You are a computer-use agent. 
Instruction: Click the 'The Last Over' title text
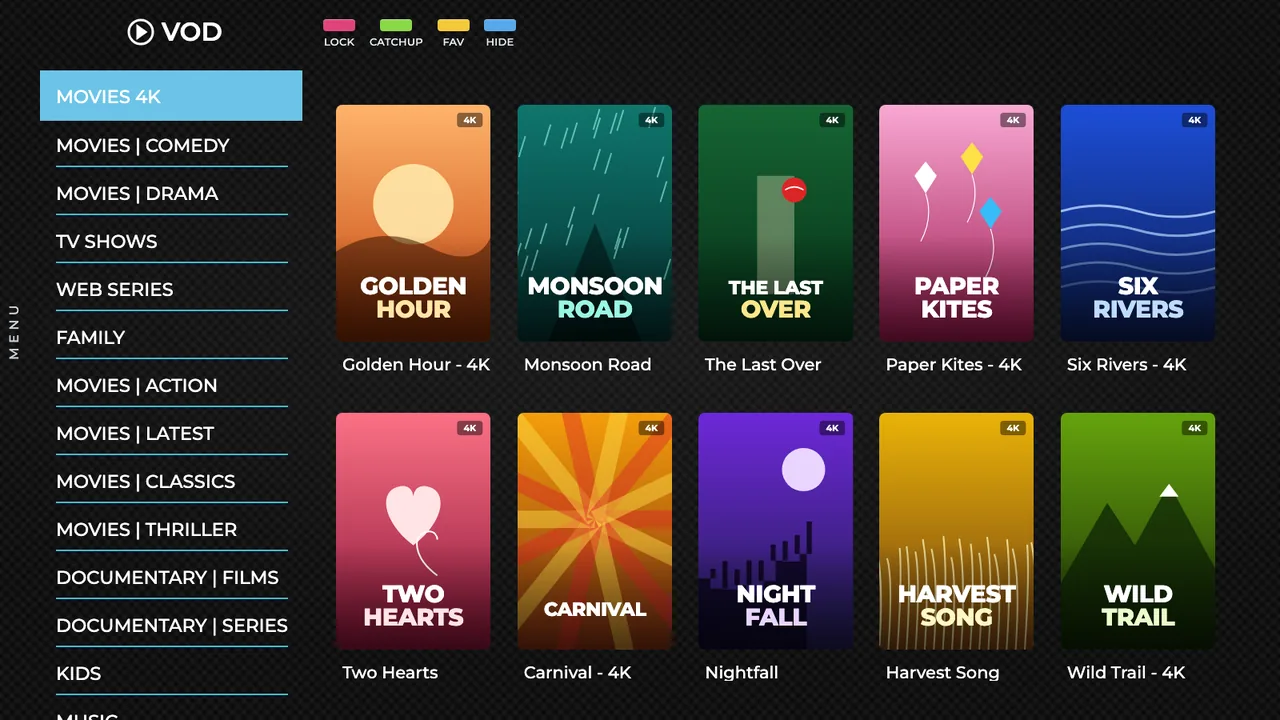pos(763,365)
